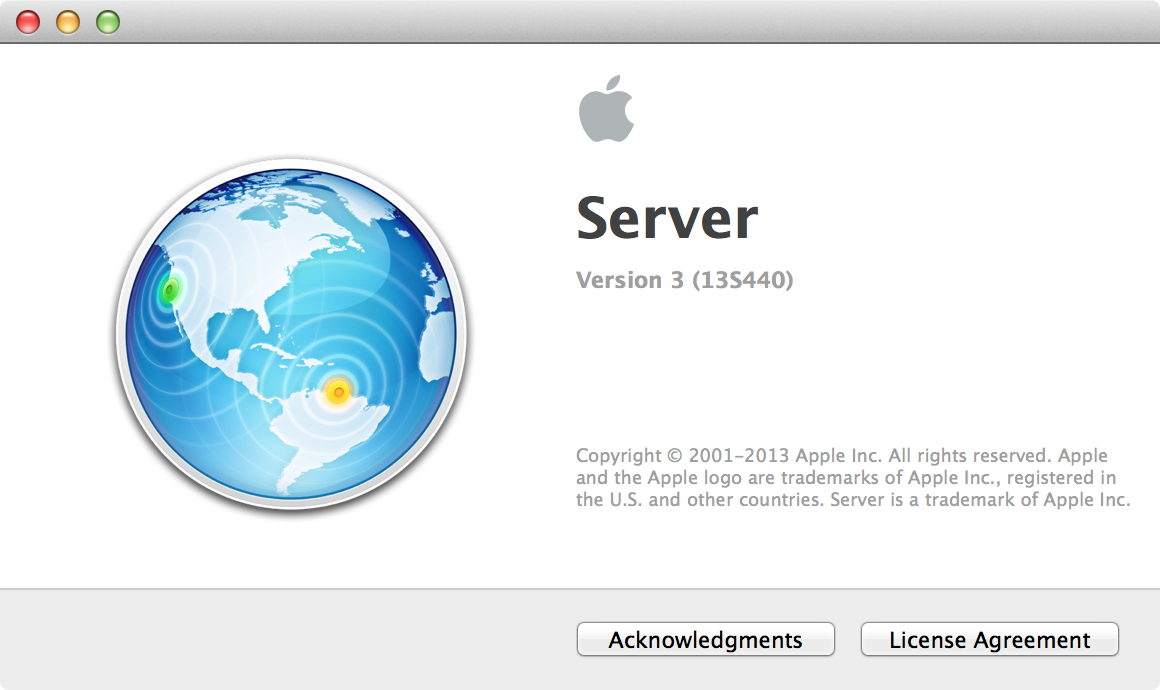
Task: Click the copyright notice paragraph
Action: [850, 478]
